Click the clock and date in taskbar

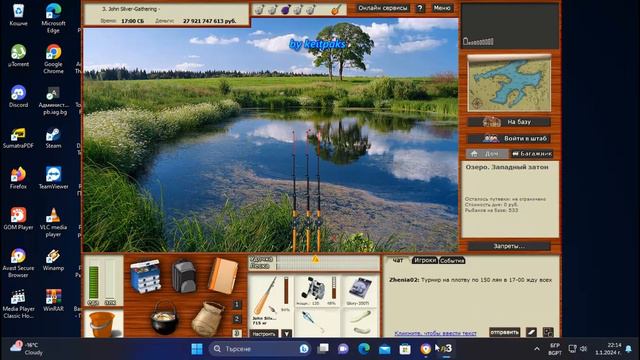click(x=608, y=349)
